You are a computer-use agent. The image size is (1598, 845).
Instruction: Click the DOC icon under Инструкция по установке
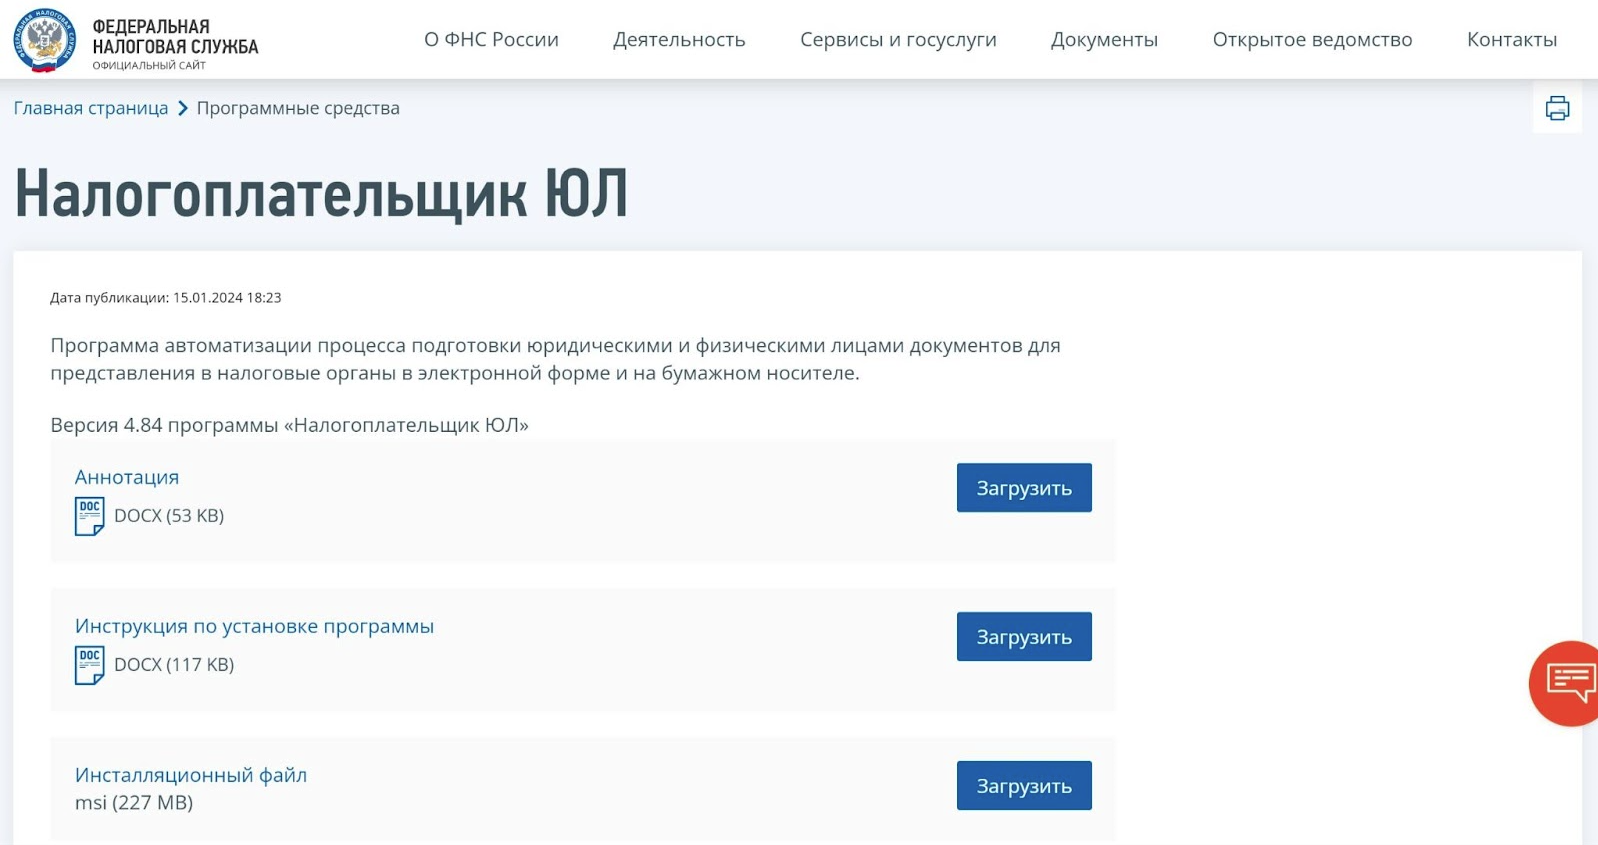point(89,665)
